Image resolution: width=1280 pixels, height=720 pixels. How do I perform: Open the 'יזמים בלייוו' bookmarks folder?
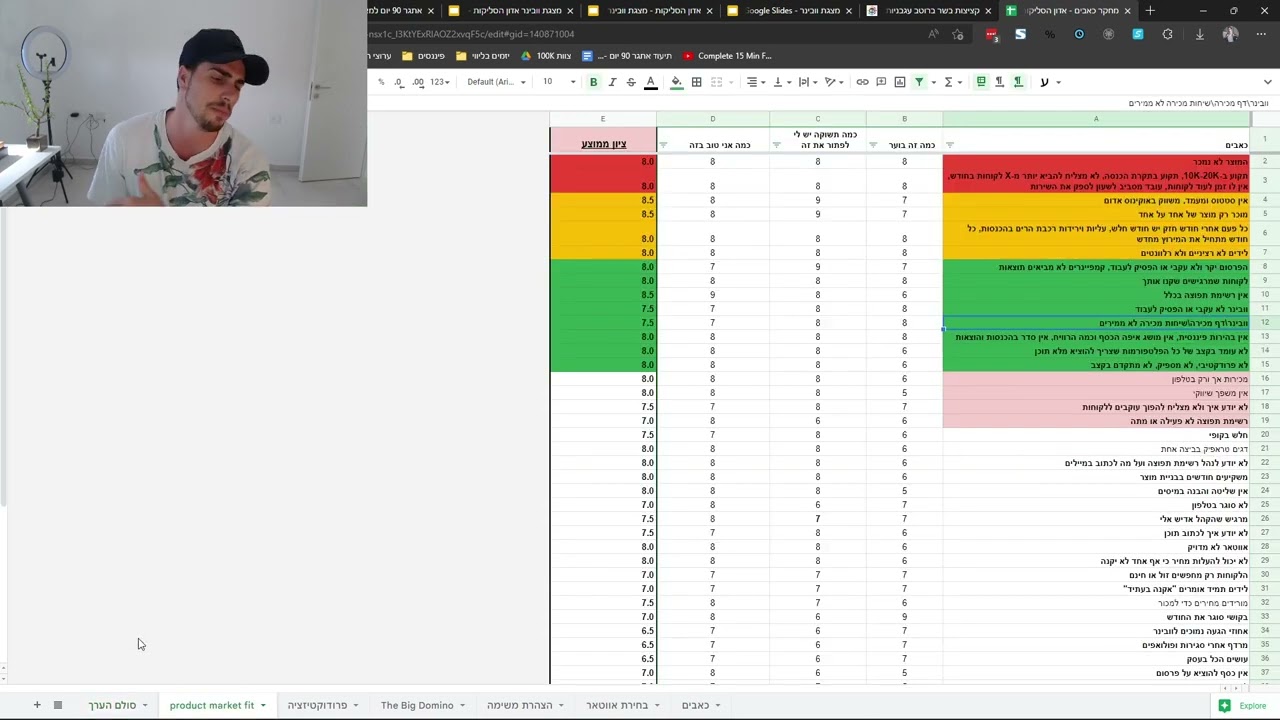coord(482,56)
